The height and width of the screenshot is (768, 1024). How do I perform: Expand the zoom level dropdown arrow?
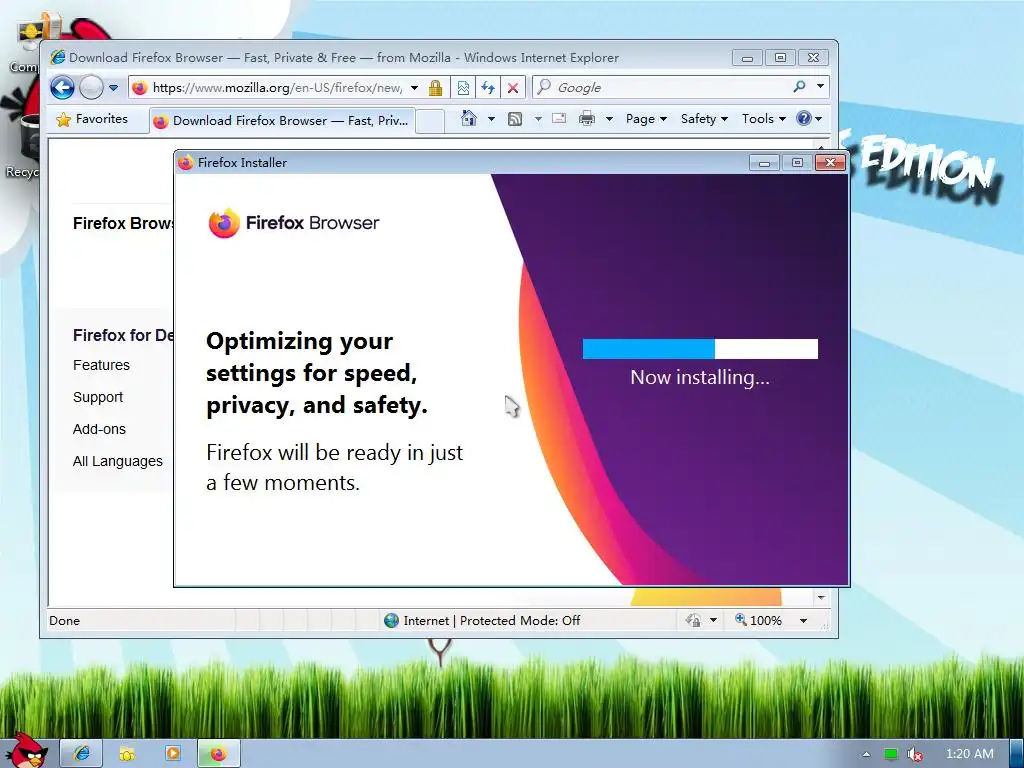click(x=803, y=620)
